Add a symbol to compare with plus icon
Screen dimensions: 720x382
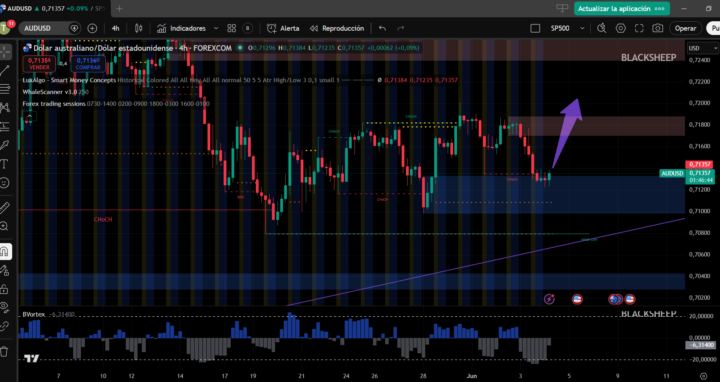click(x=92, y=28)
